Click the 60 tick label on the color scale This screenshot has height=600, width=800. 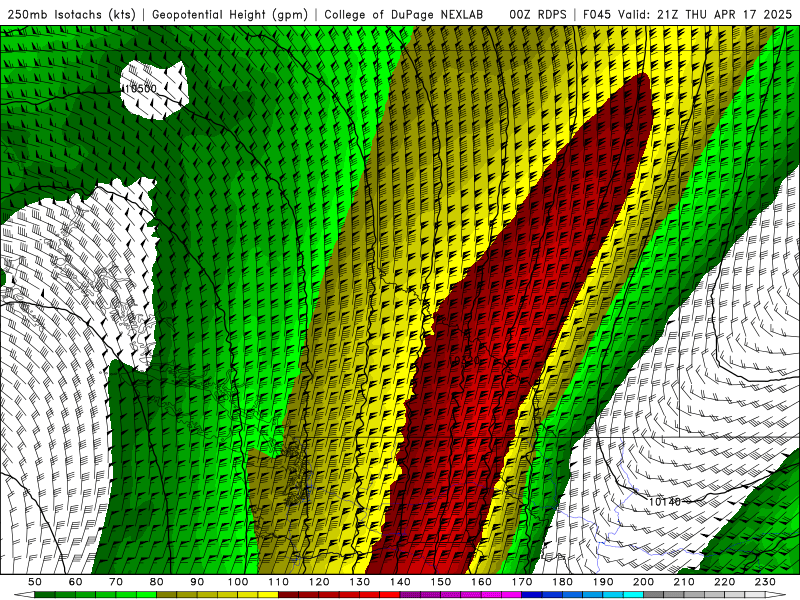click(x=75, y=582)
